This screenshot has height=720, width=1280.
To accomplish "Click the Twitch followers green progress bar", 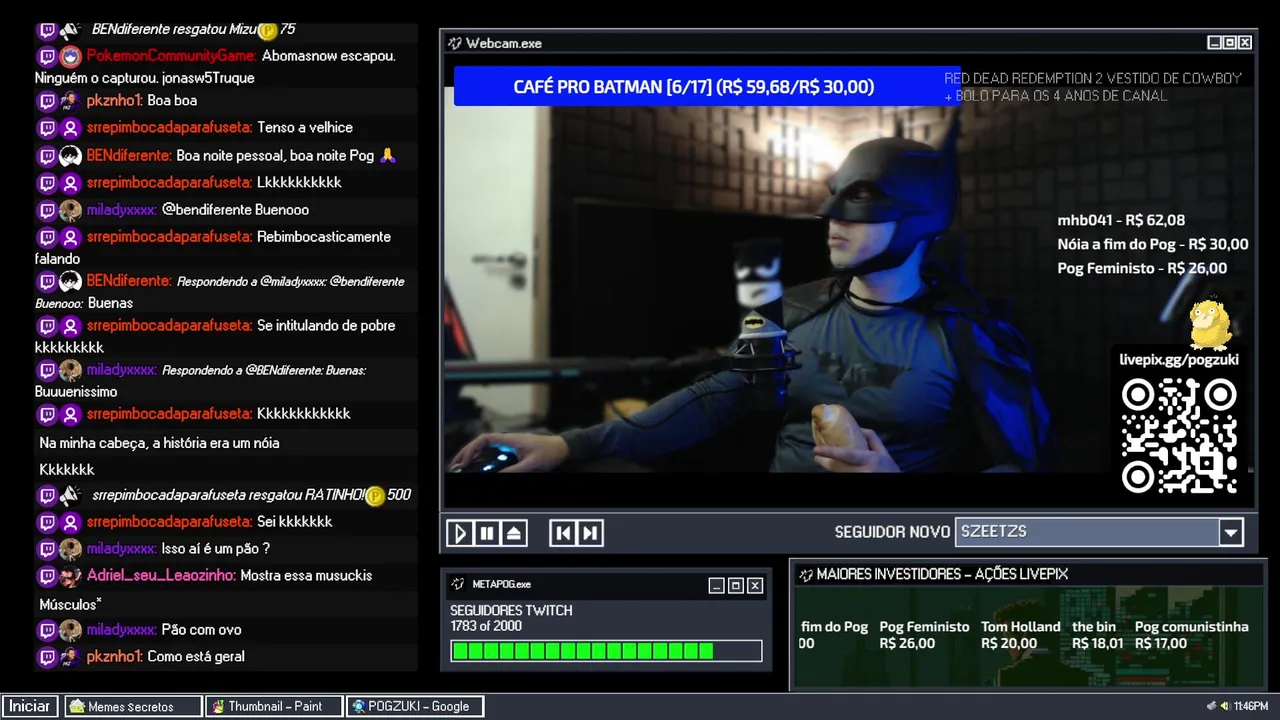I will point(606,651).
